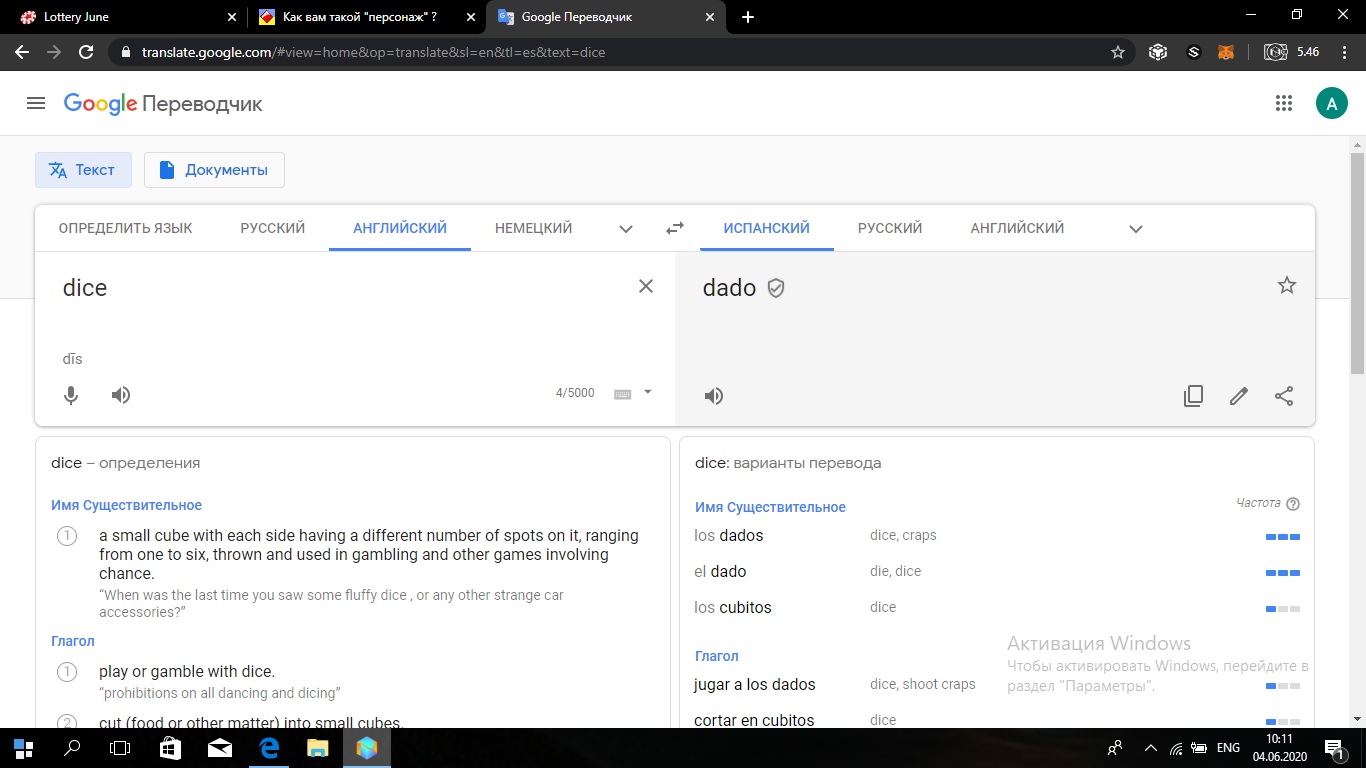The width and height of the screenshot is (1366, 768).
Task: Click the address bar URL
Action: [374, 52]
